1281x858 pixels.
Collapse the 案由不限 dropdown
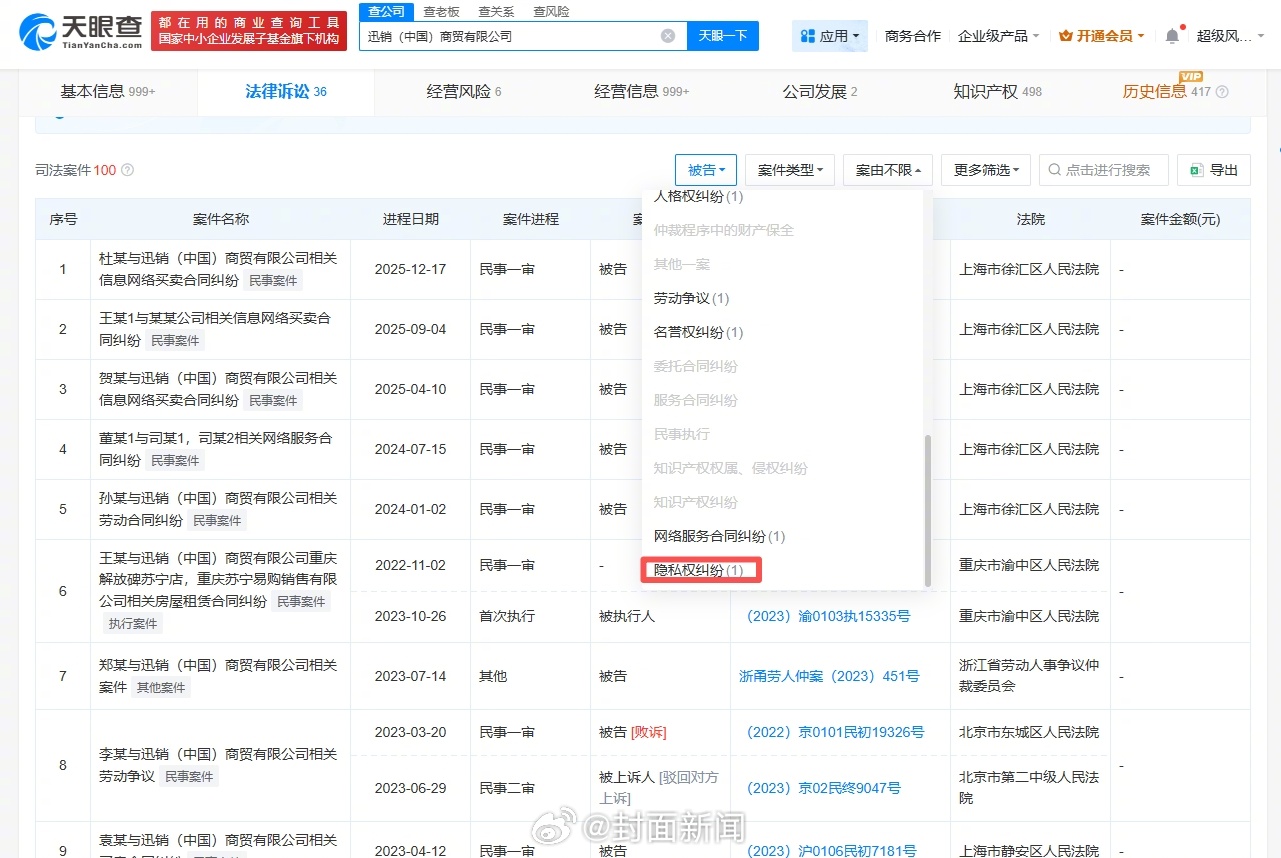tap(888, 170)
